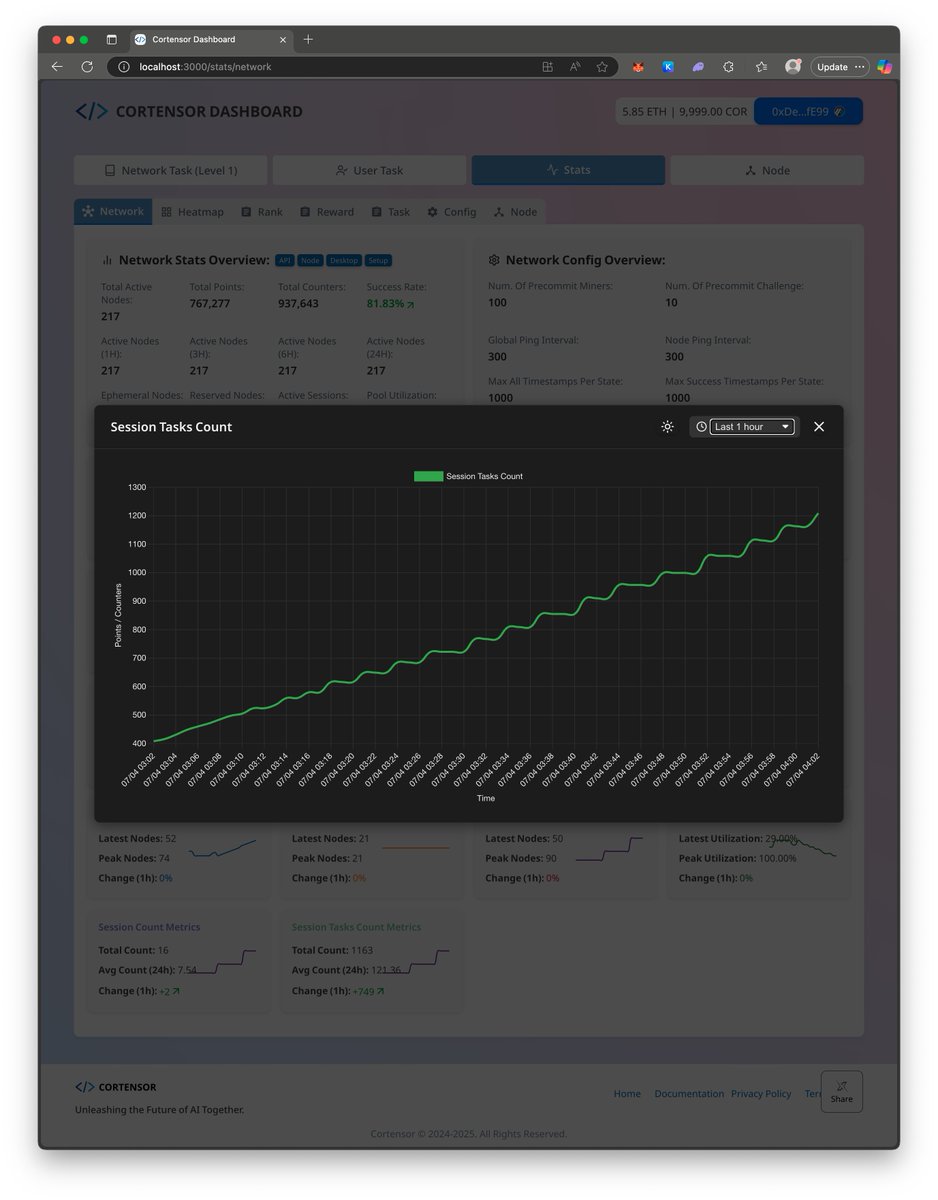Follow the Home footer link

(627, 1094)
